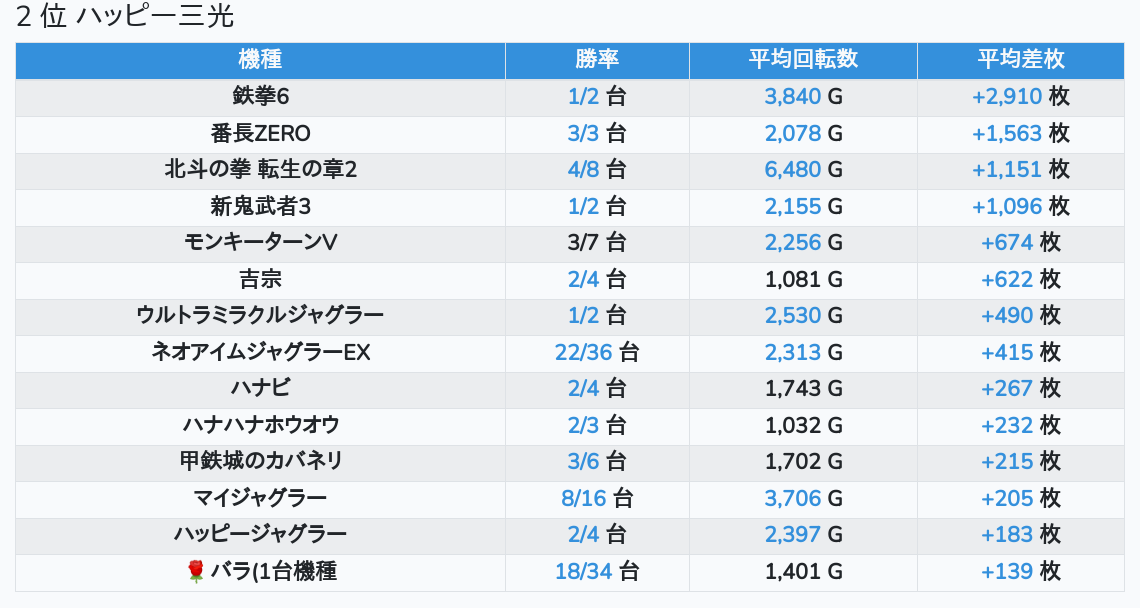Image resolution: width=1140 pixels, height=608 pixels.
Task: Select ウルトラミラクルジャグラー machine name
Action: pyautogui.click(x=260, y=316)
